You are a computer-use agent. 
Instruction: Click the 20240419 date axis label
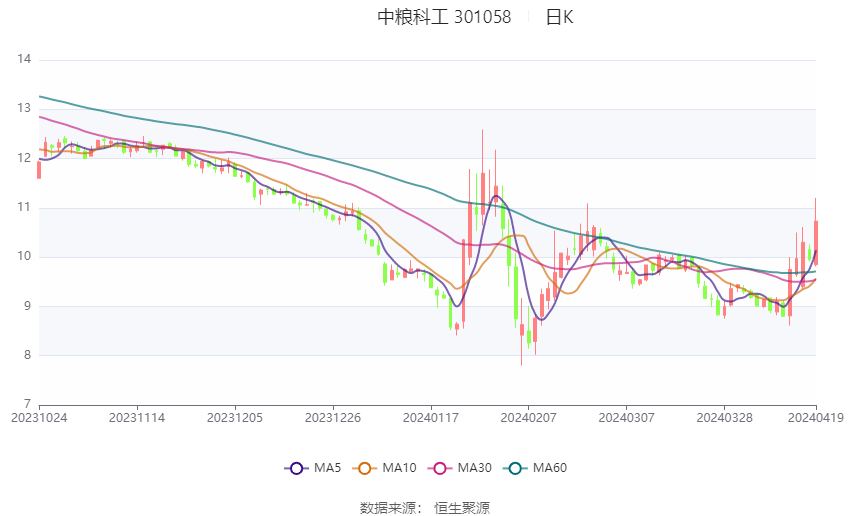pyautogui.click(x=816, y=418)
